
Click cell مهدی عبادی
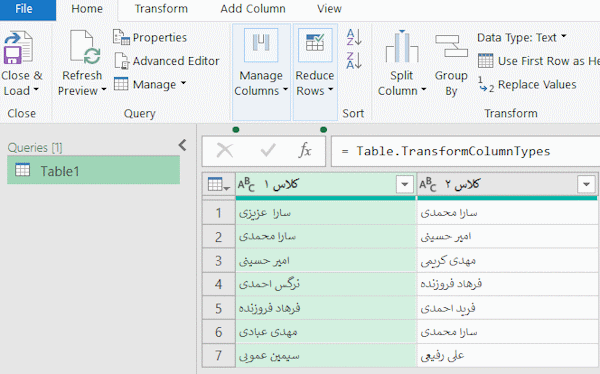pos(326,332)
